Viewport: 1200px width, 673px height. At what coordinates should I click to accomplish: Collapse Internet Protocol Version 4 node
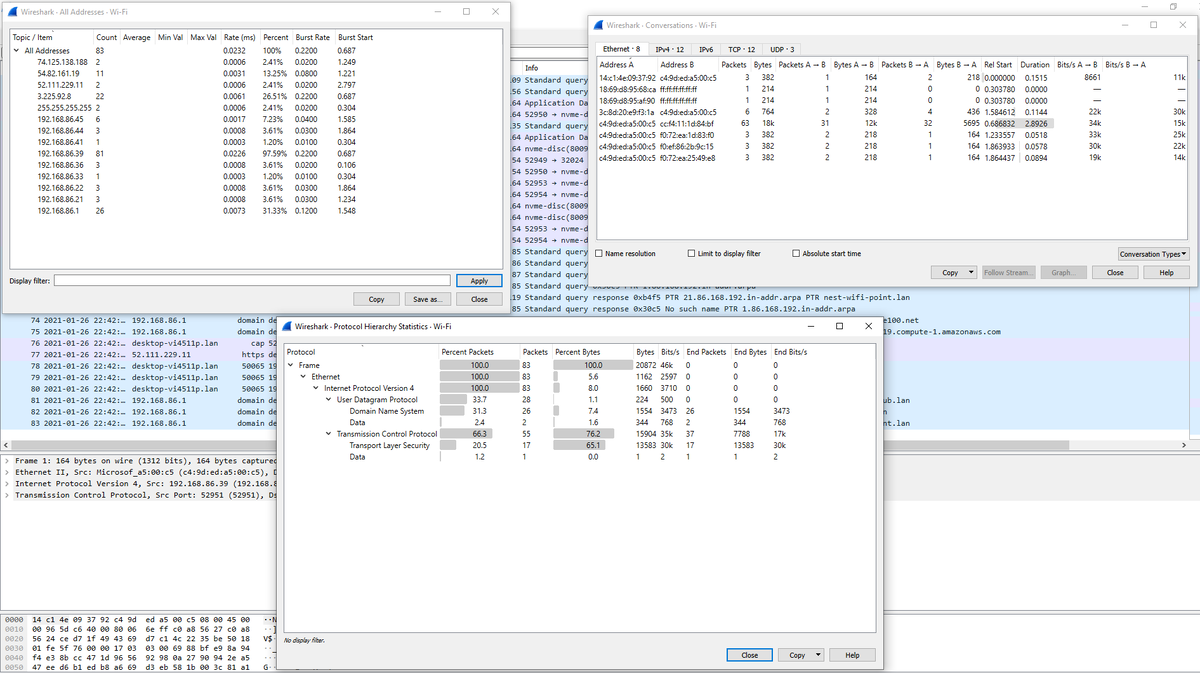click(316, 388)
